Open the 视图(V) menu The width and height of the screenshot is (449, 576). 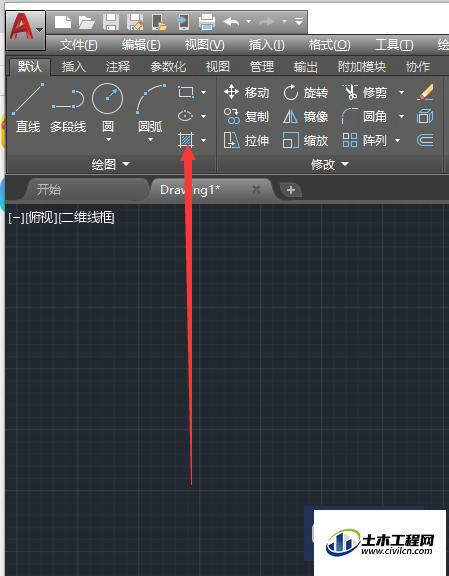click(204, 45)
